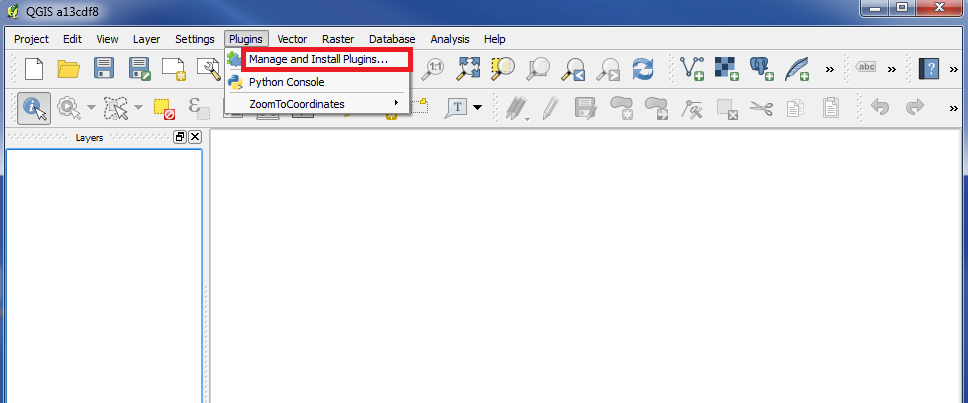Open New Print Composer icon

174,68
